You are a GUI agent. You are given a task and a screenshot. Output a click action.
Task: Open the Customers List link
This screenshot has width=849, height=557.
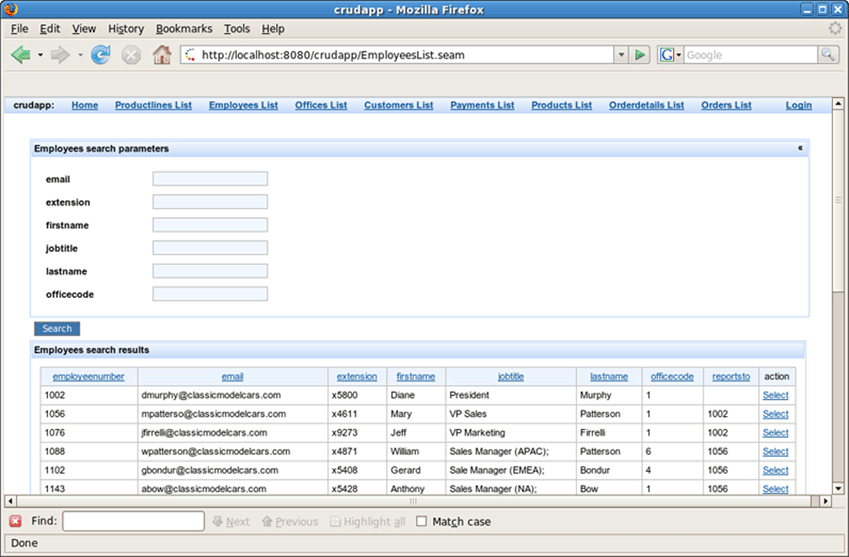[398, 105]
